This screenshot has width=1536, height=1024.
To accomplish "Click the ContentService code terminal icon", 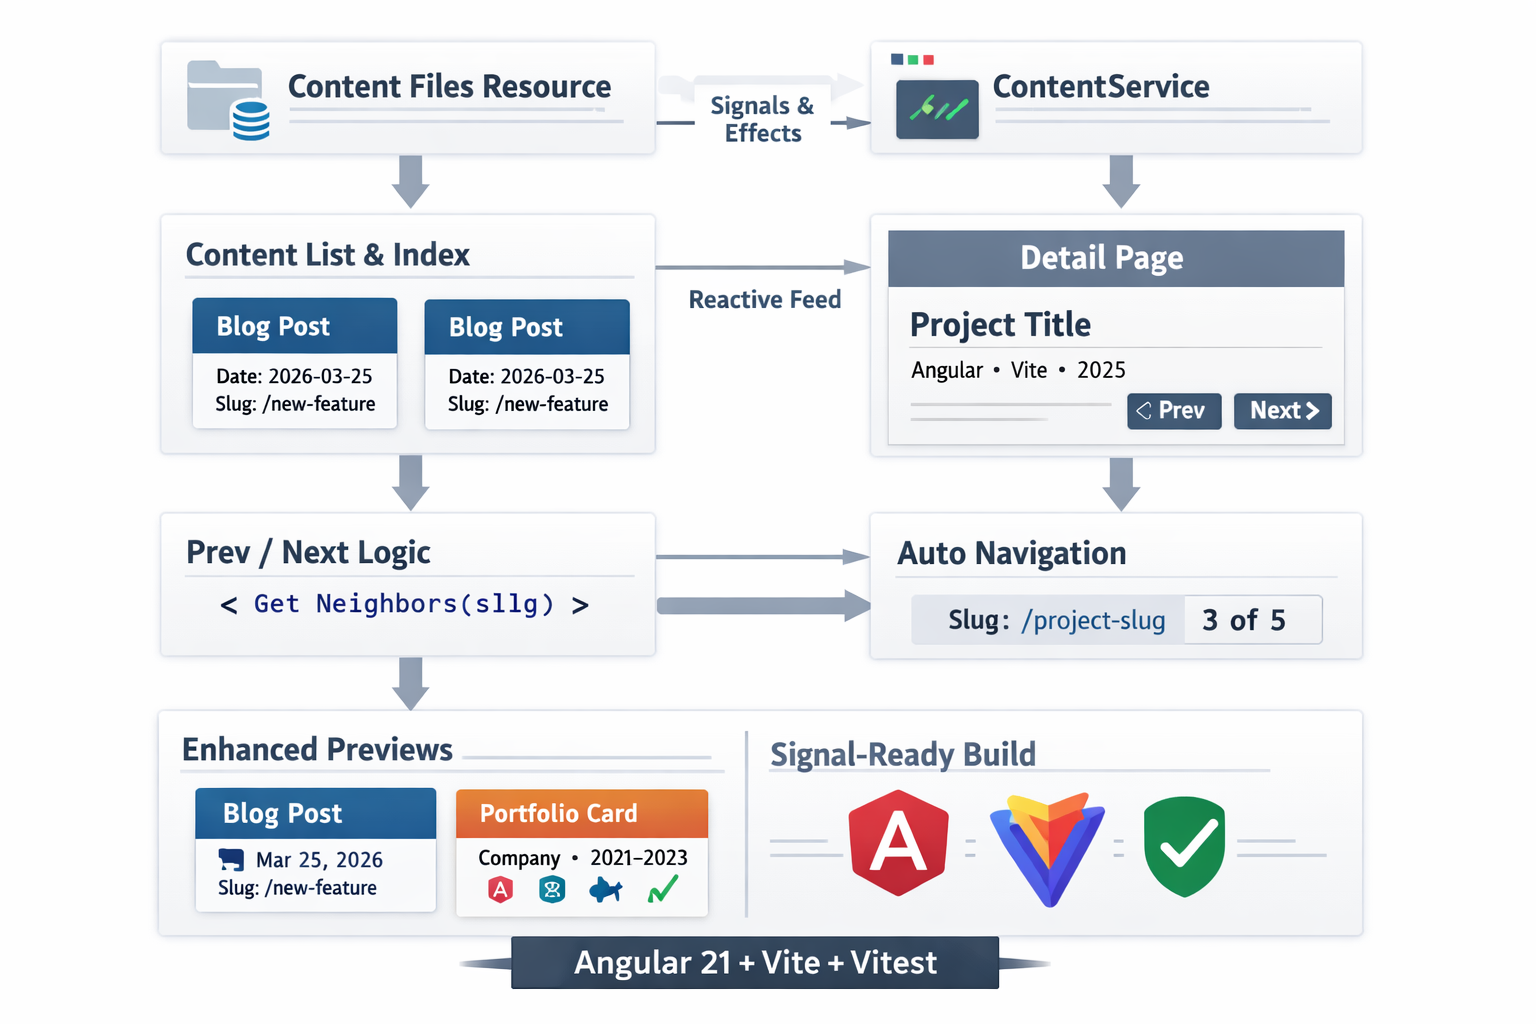I will [x=937, y=109].
